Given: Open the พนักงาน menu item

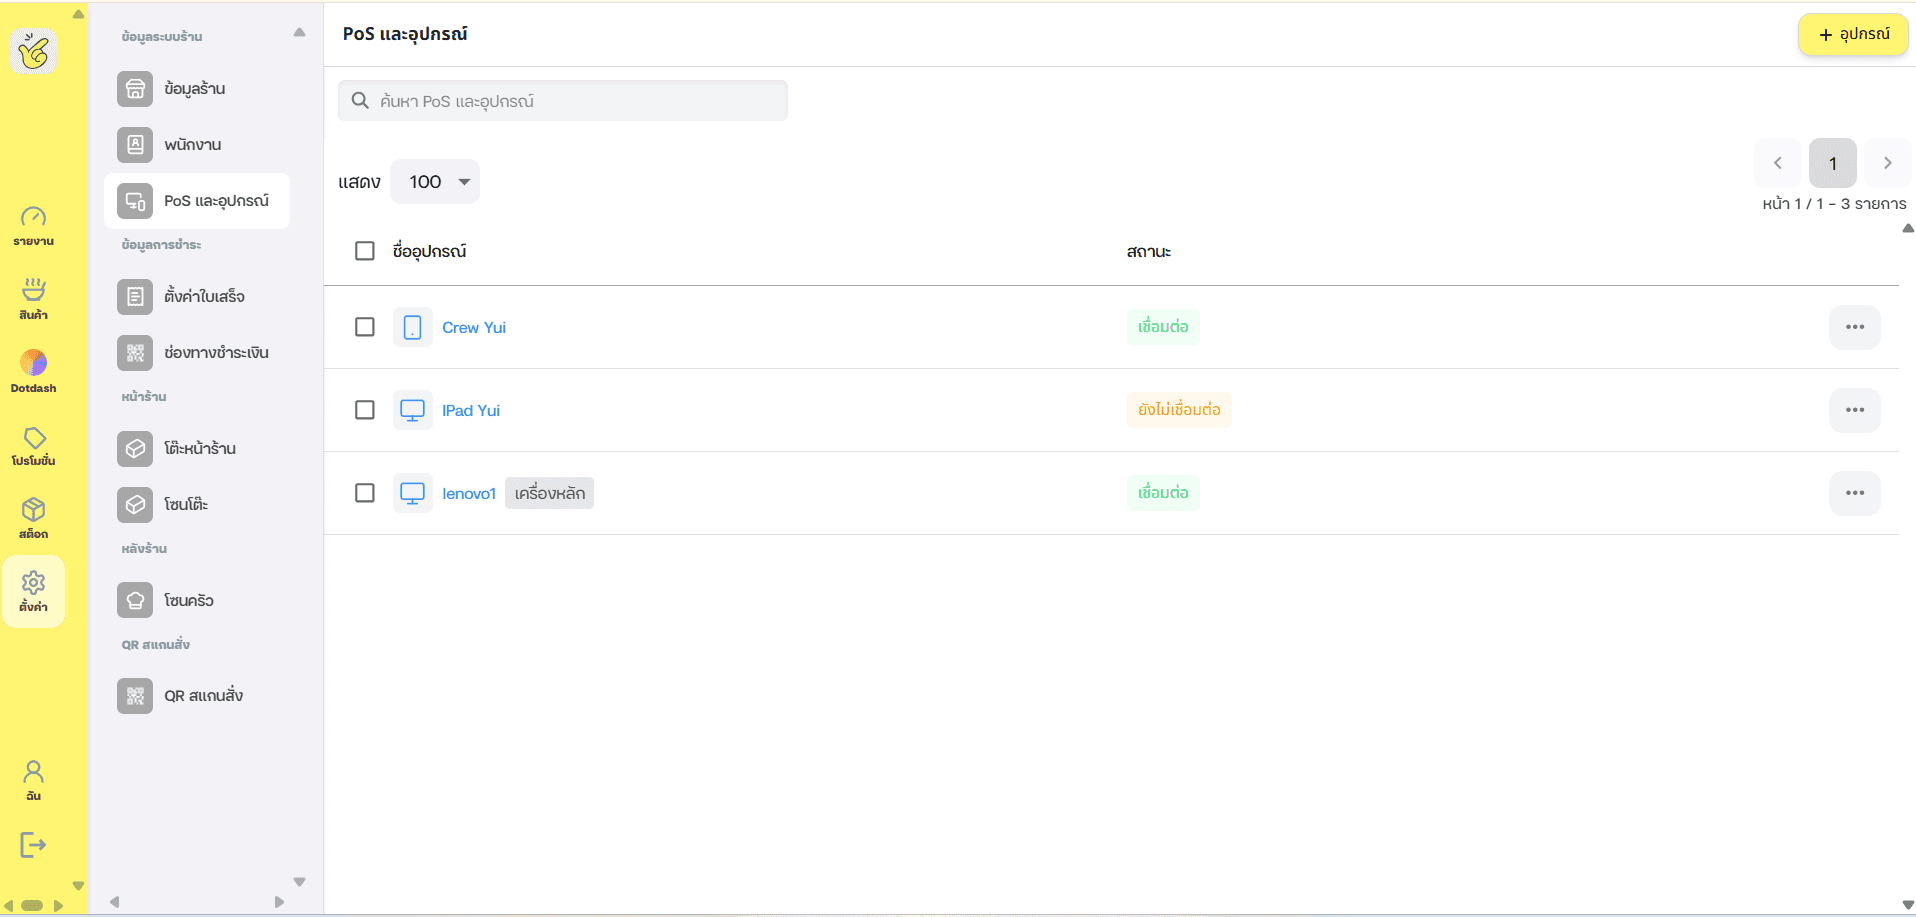Looking at the screenshot, I should (197, 145).
